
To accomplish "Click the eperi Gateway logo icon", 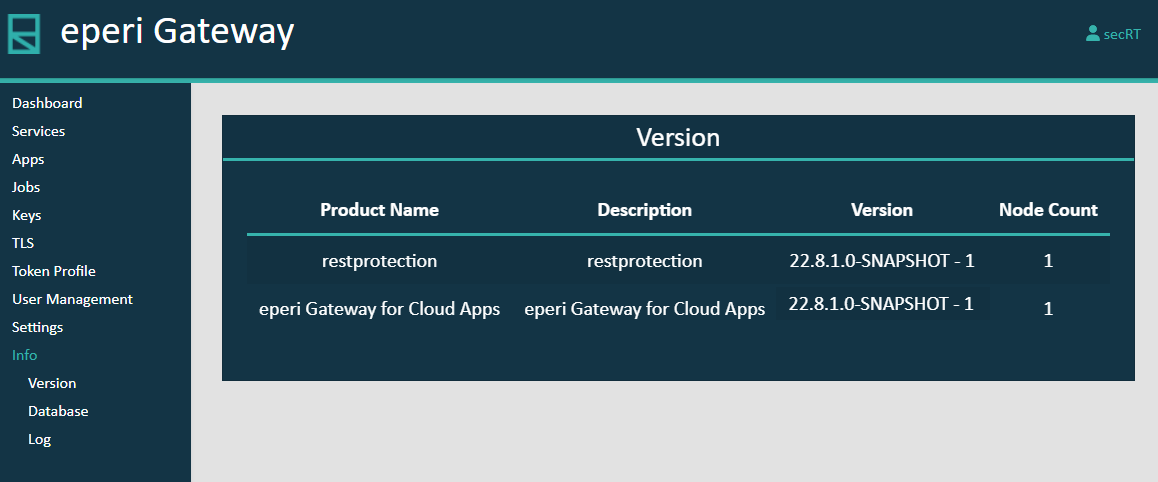I will click(24, 34).
